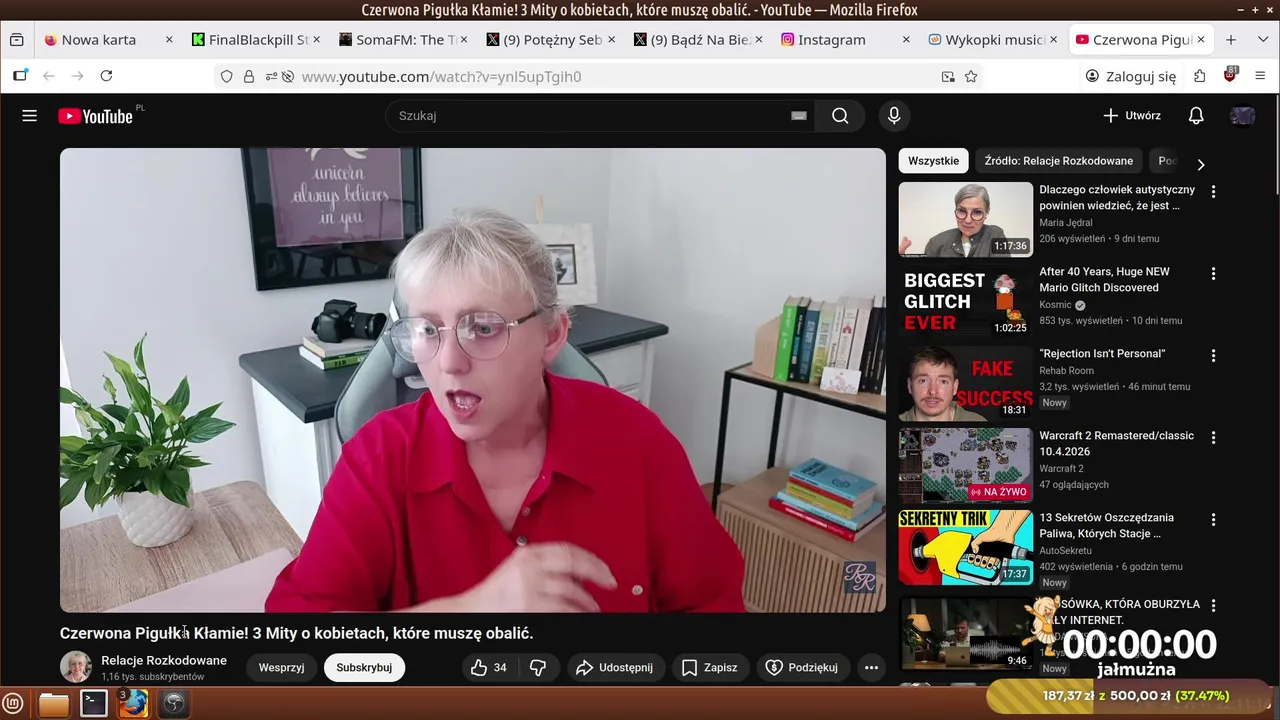The height and width of the screenshot is (720, 1280).
Task: Select the Wszystkie filter chip
Action: click(x=933, y=161)
